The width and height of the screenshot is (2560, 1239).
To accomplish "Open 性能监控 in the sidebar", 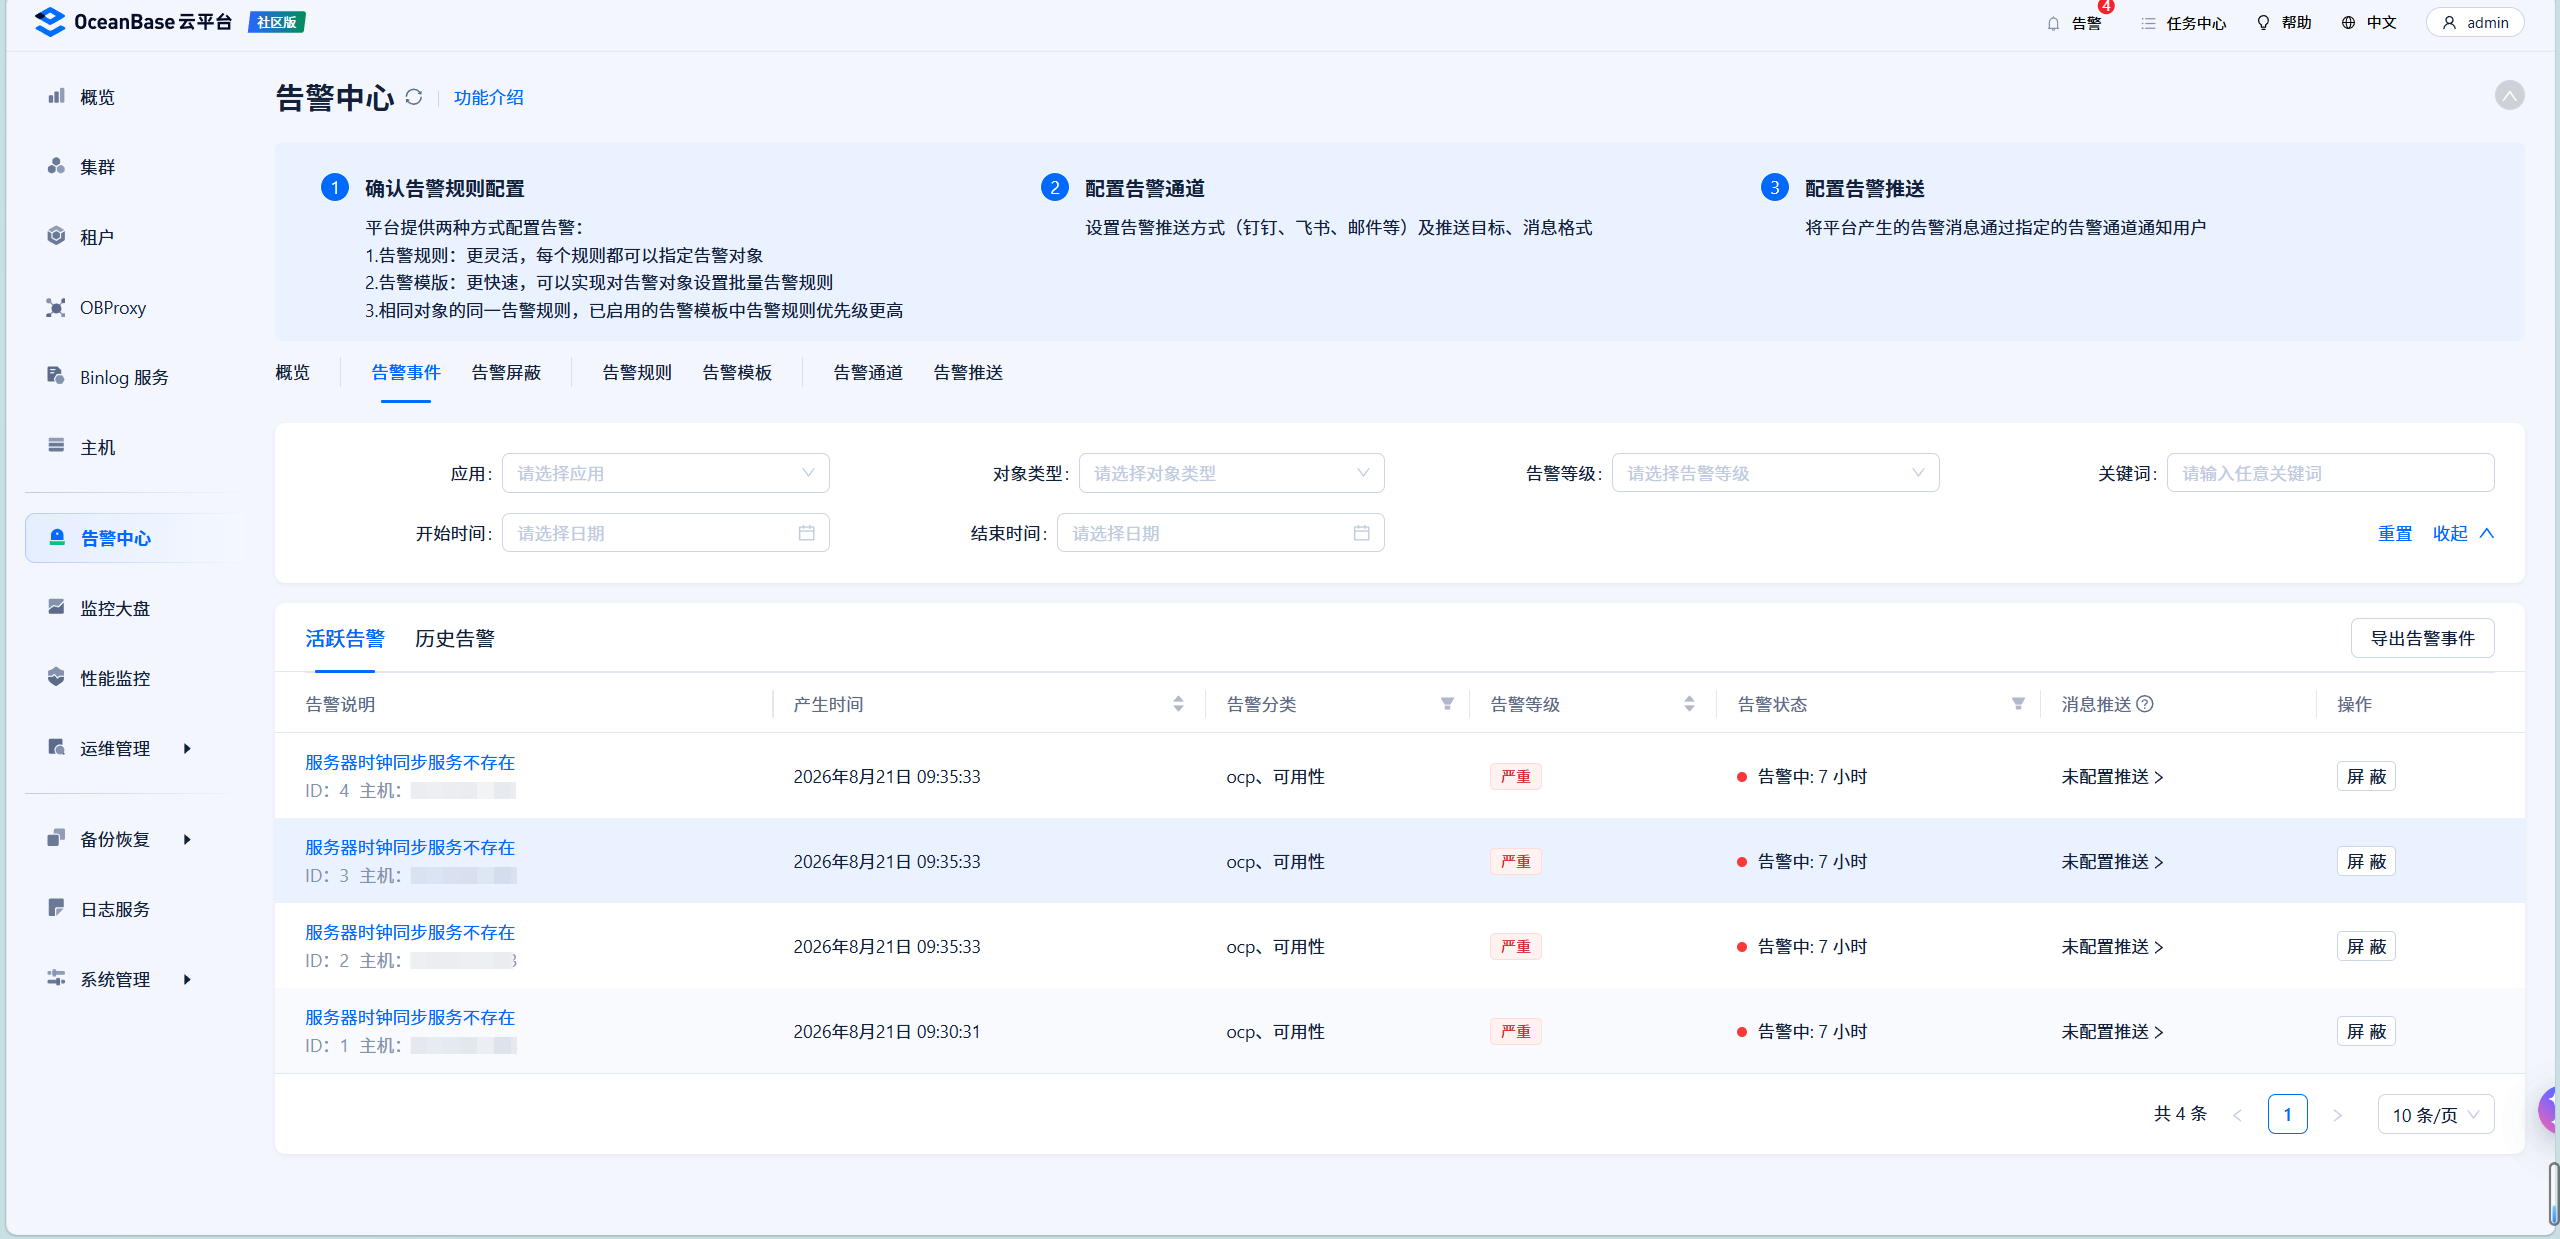I will (x=115, y=678).
